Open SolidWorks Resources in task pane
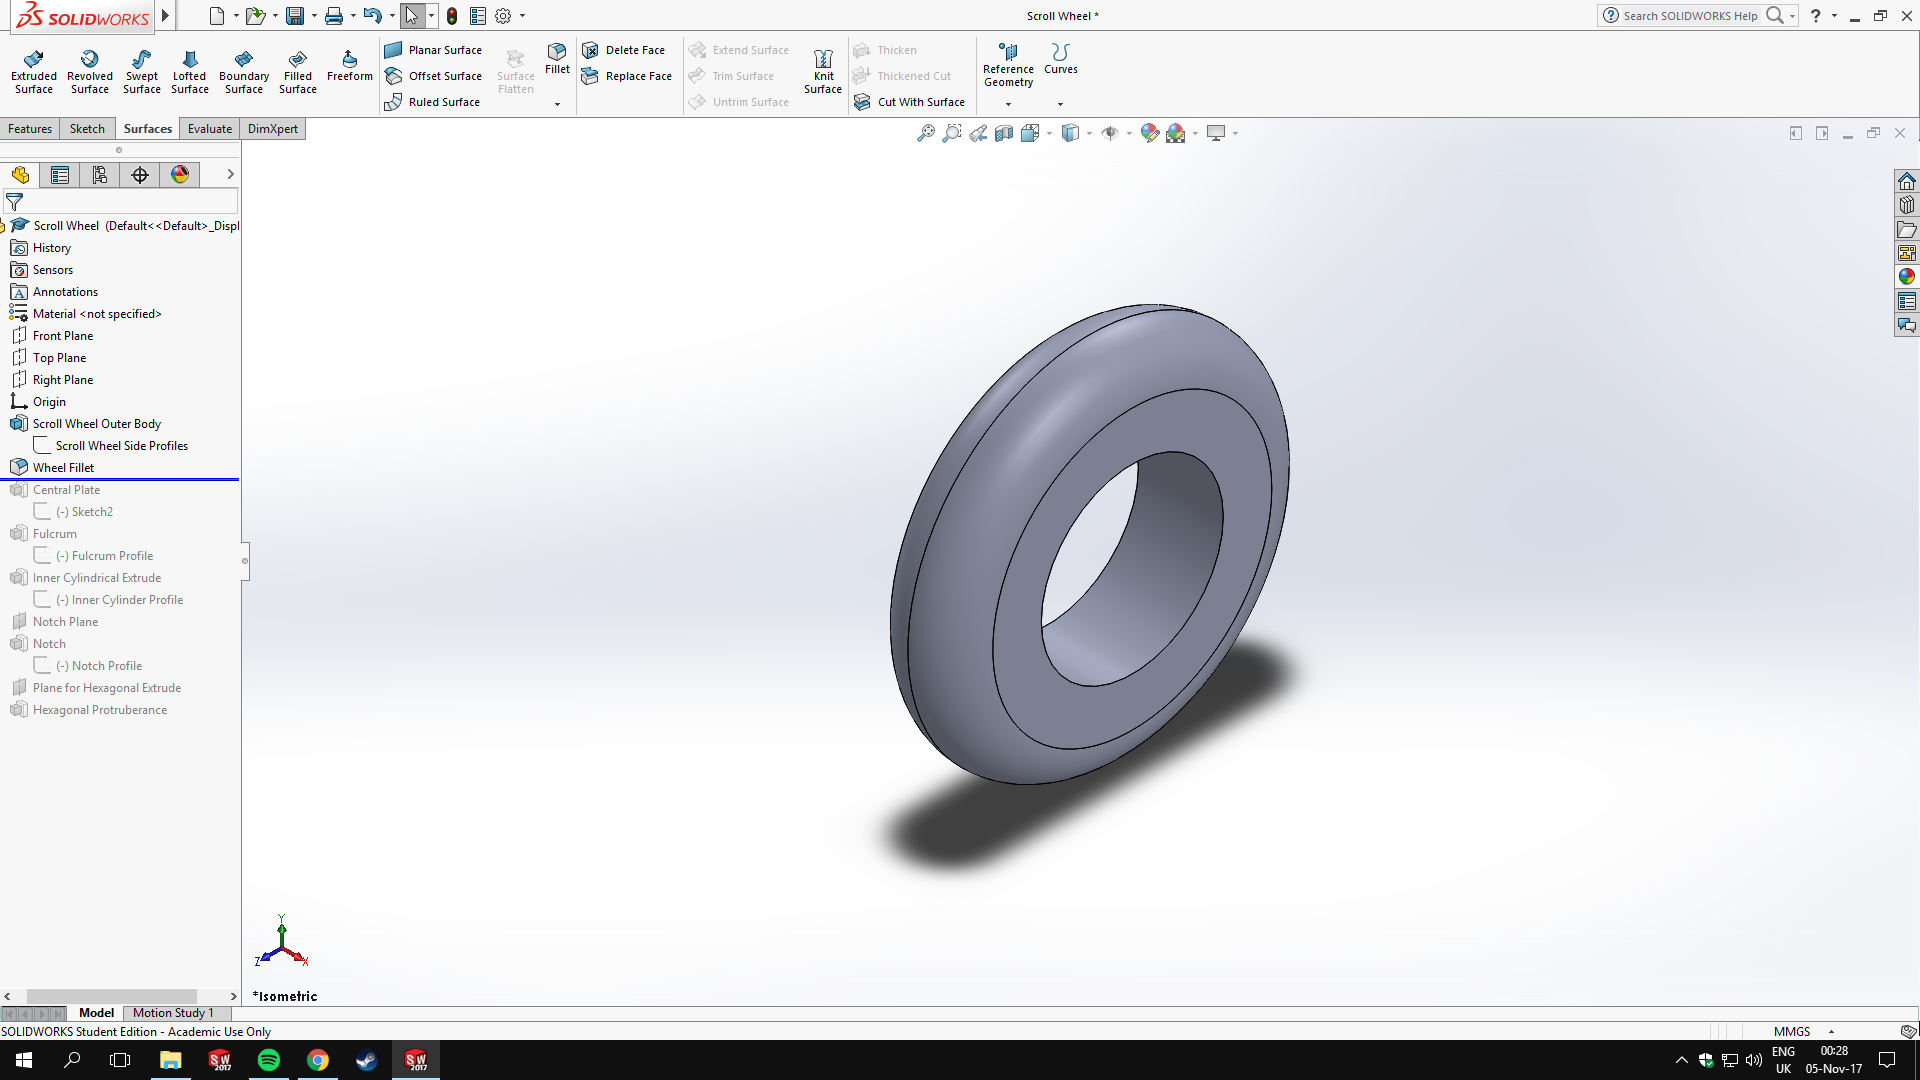This screenshot has width=1920, height=1080. 1907,181
